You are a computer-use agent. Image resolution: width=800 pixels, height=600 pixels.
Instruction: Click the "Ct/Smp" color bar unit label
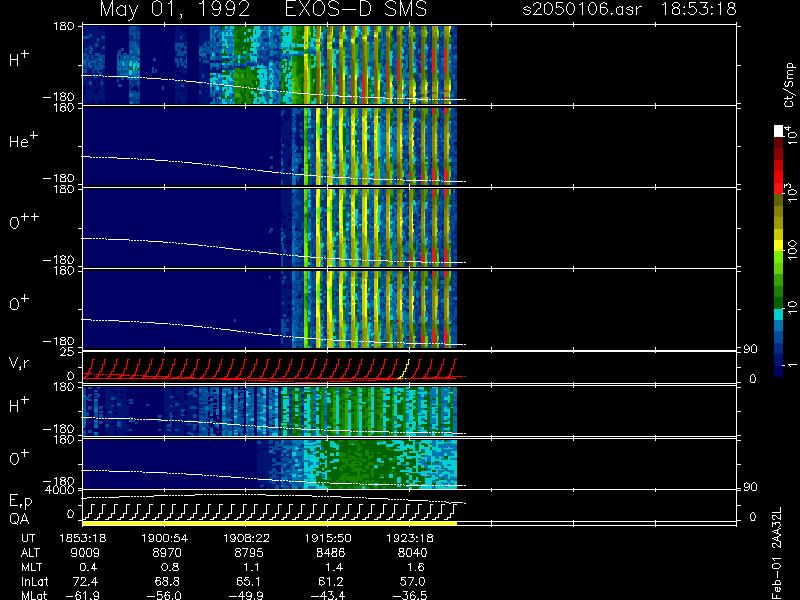click(x=789, y=85)
